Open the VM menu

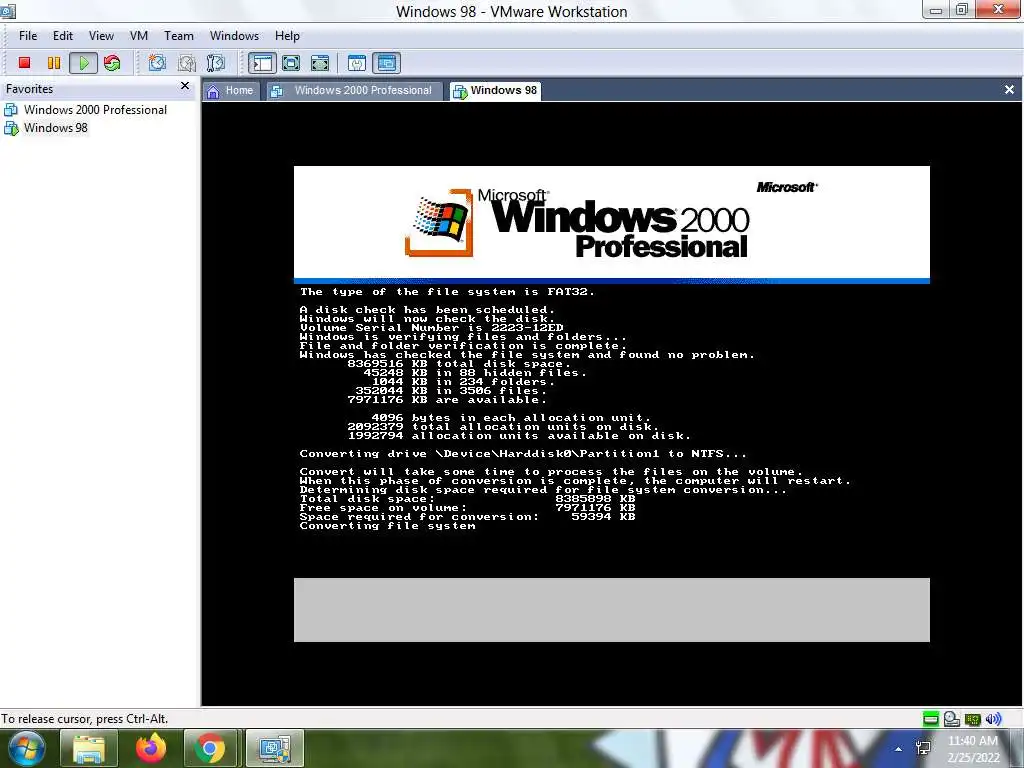point(138,36)
